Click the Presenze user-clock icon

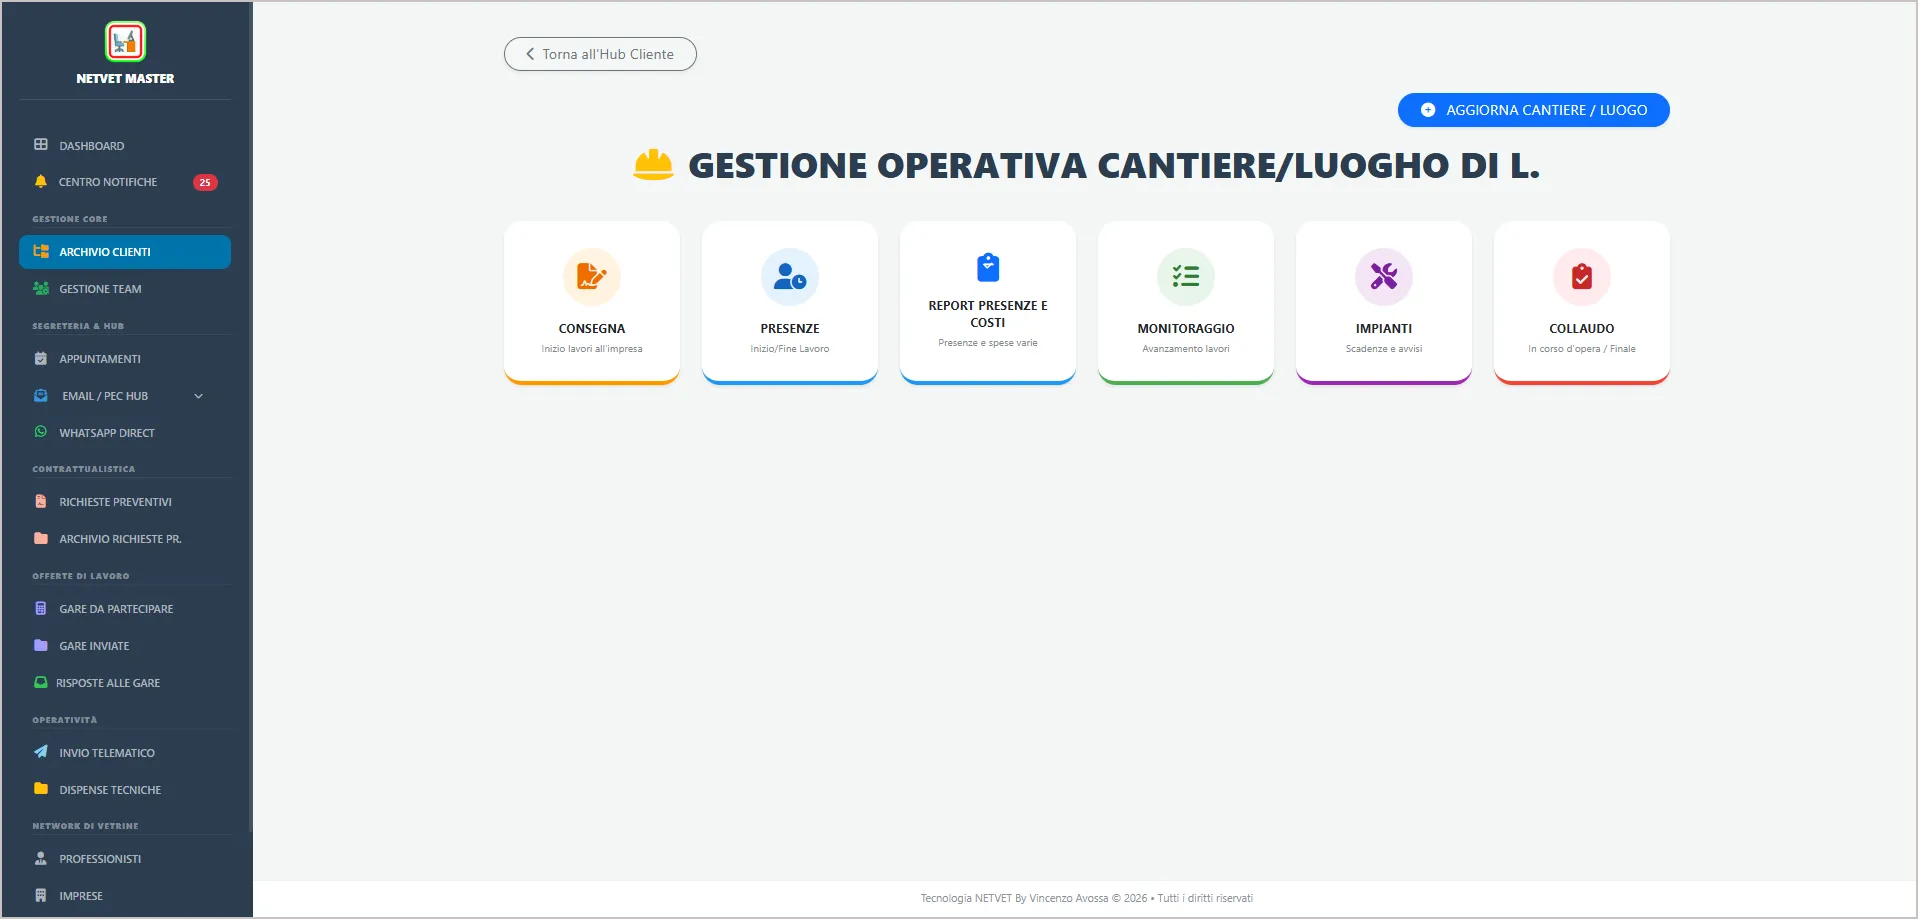tap(790, 277)
